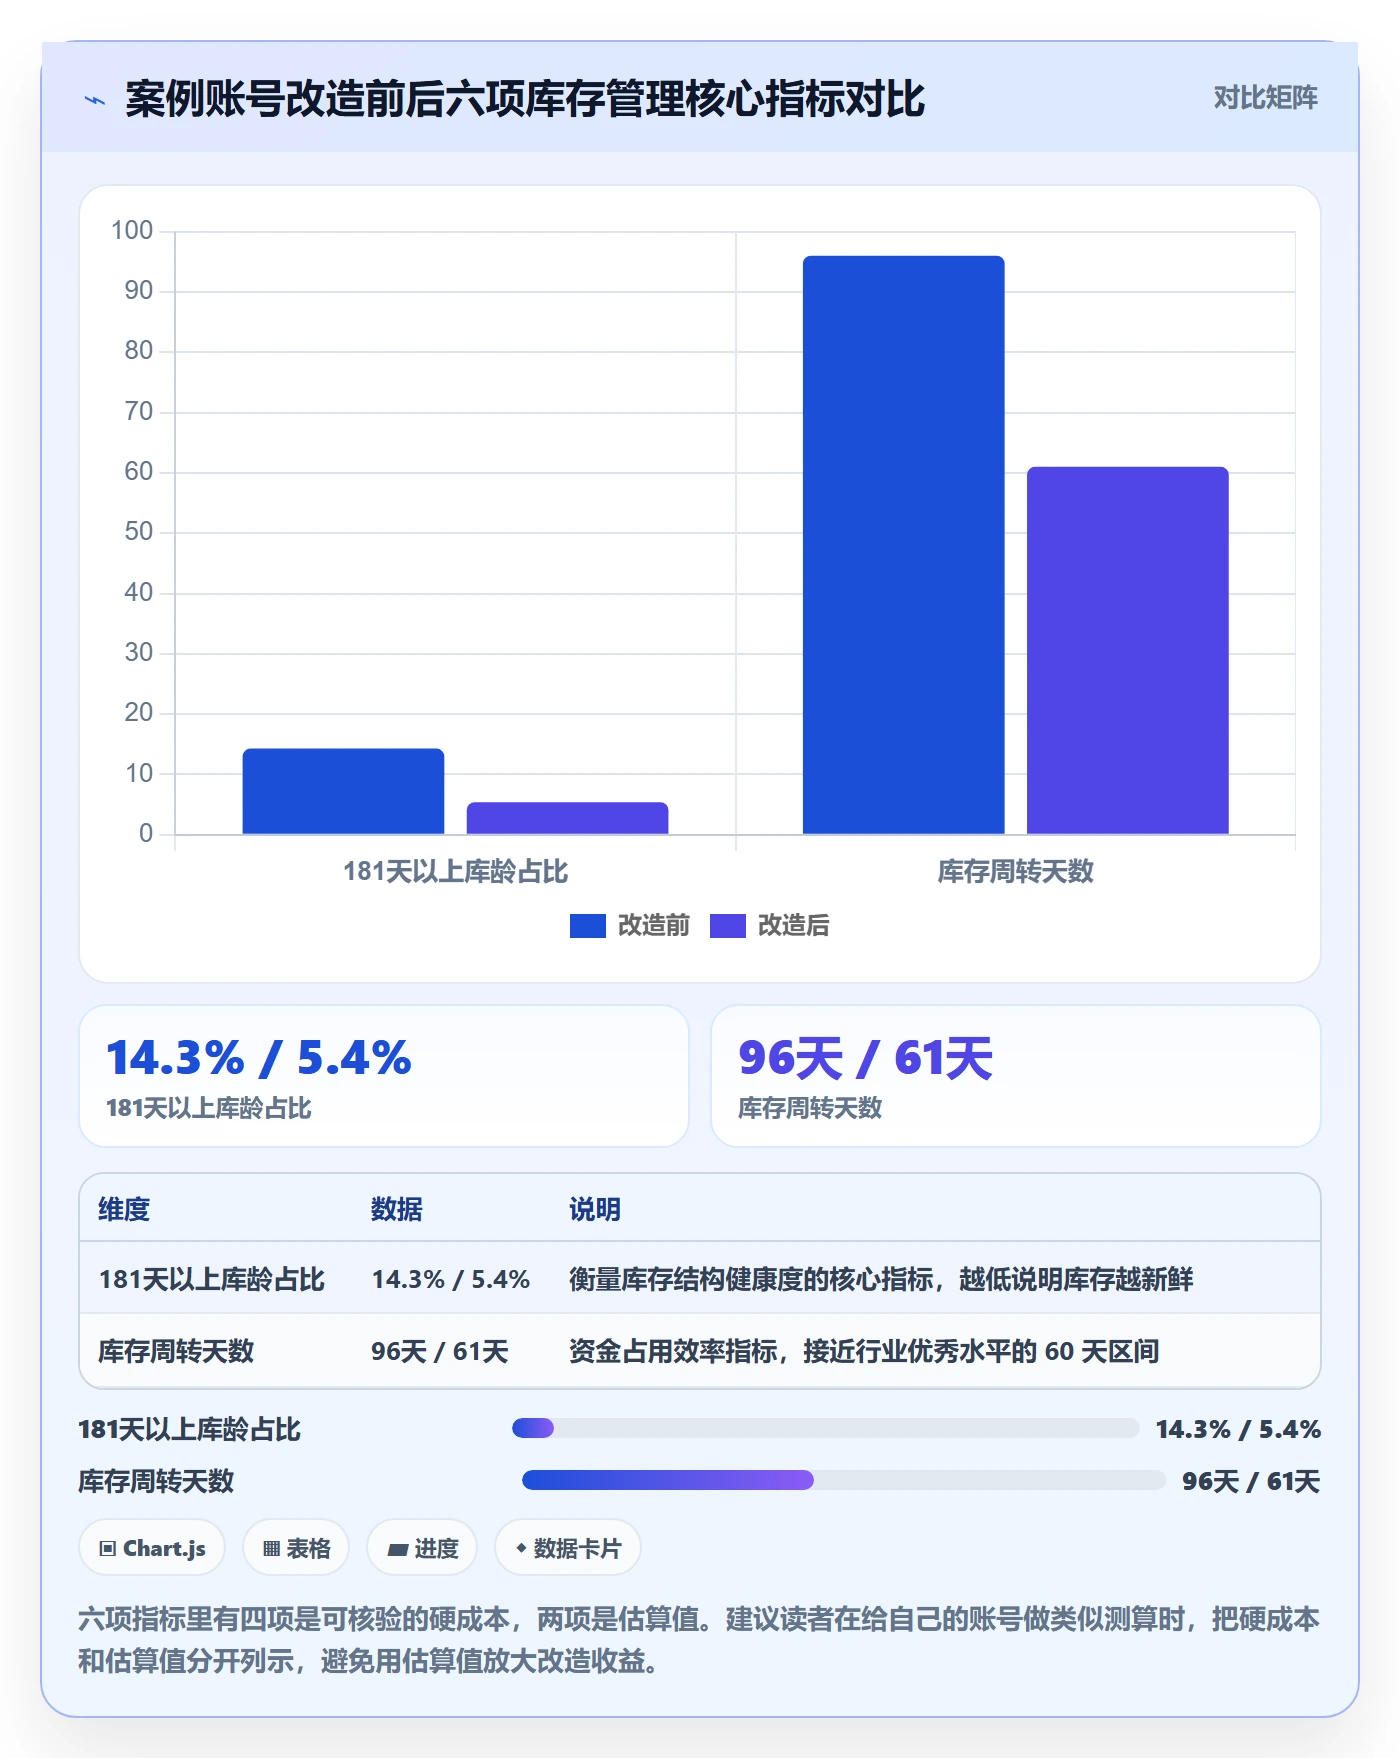Select the table value 96天 / 61天
The image size is (1400, 1758).
point(440,1351)
